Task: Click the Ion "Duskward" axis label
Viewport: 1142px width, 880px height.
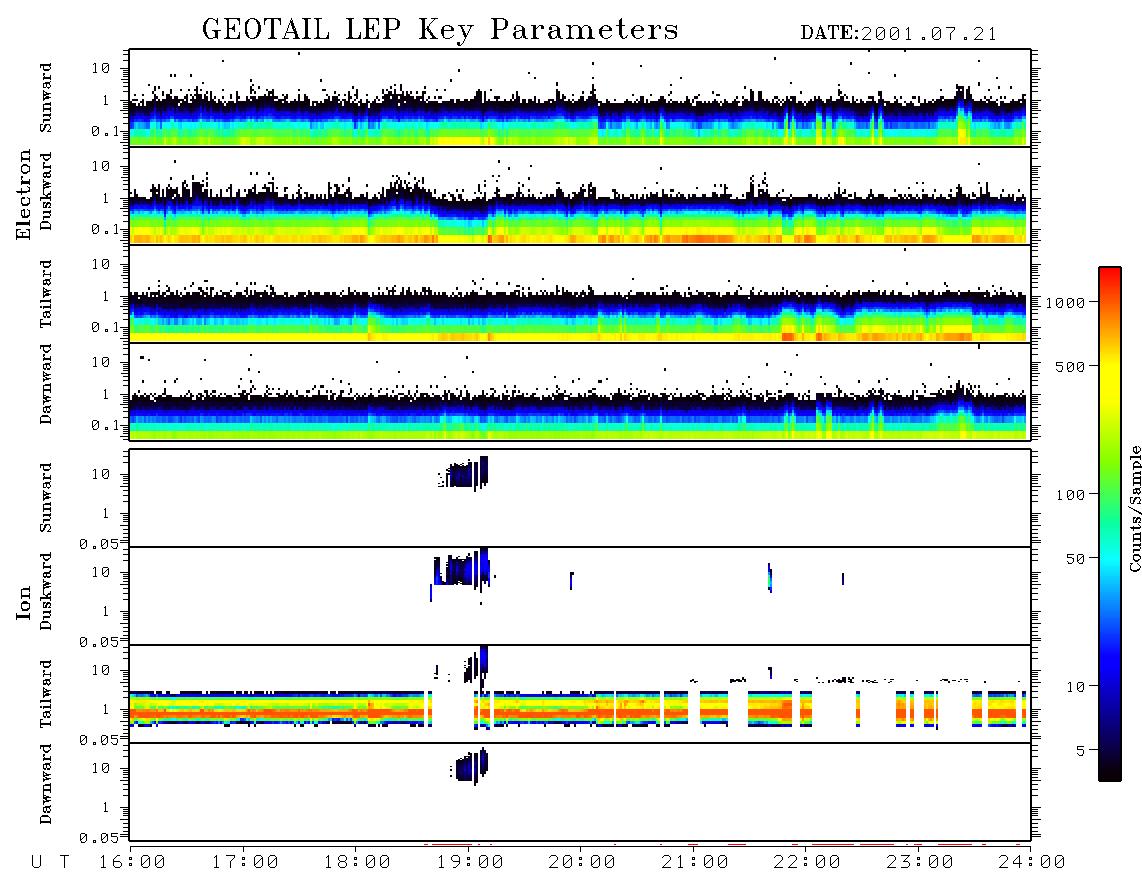Action: click(45, 591)
